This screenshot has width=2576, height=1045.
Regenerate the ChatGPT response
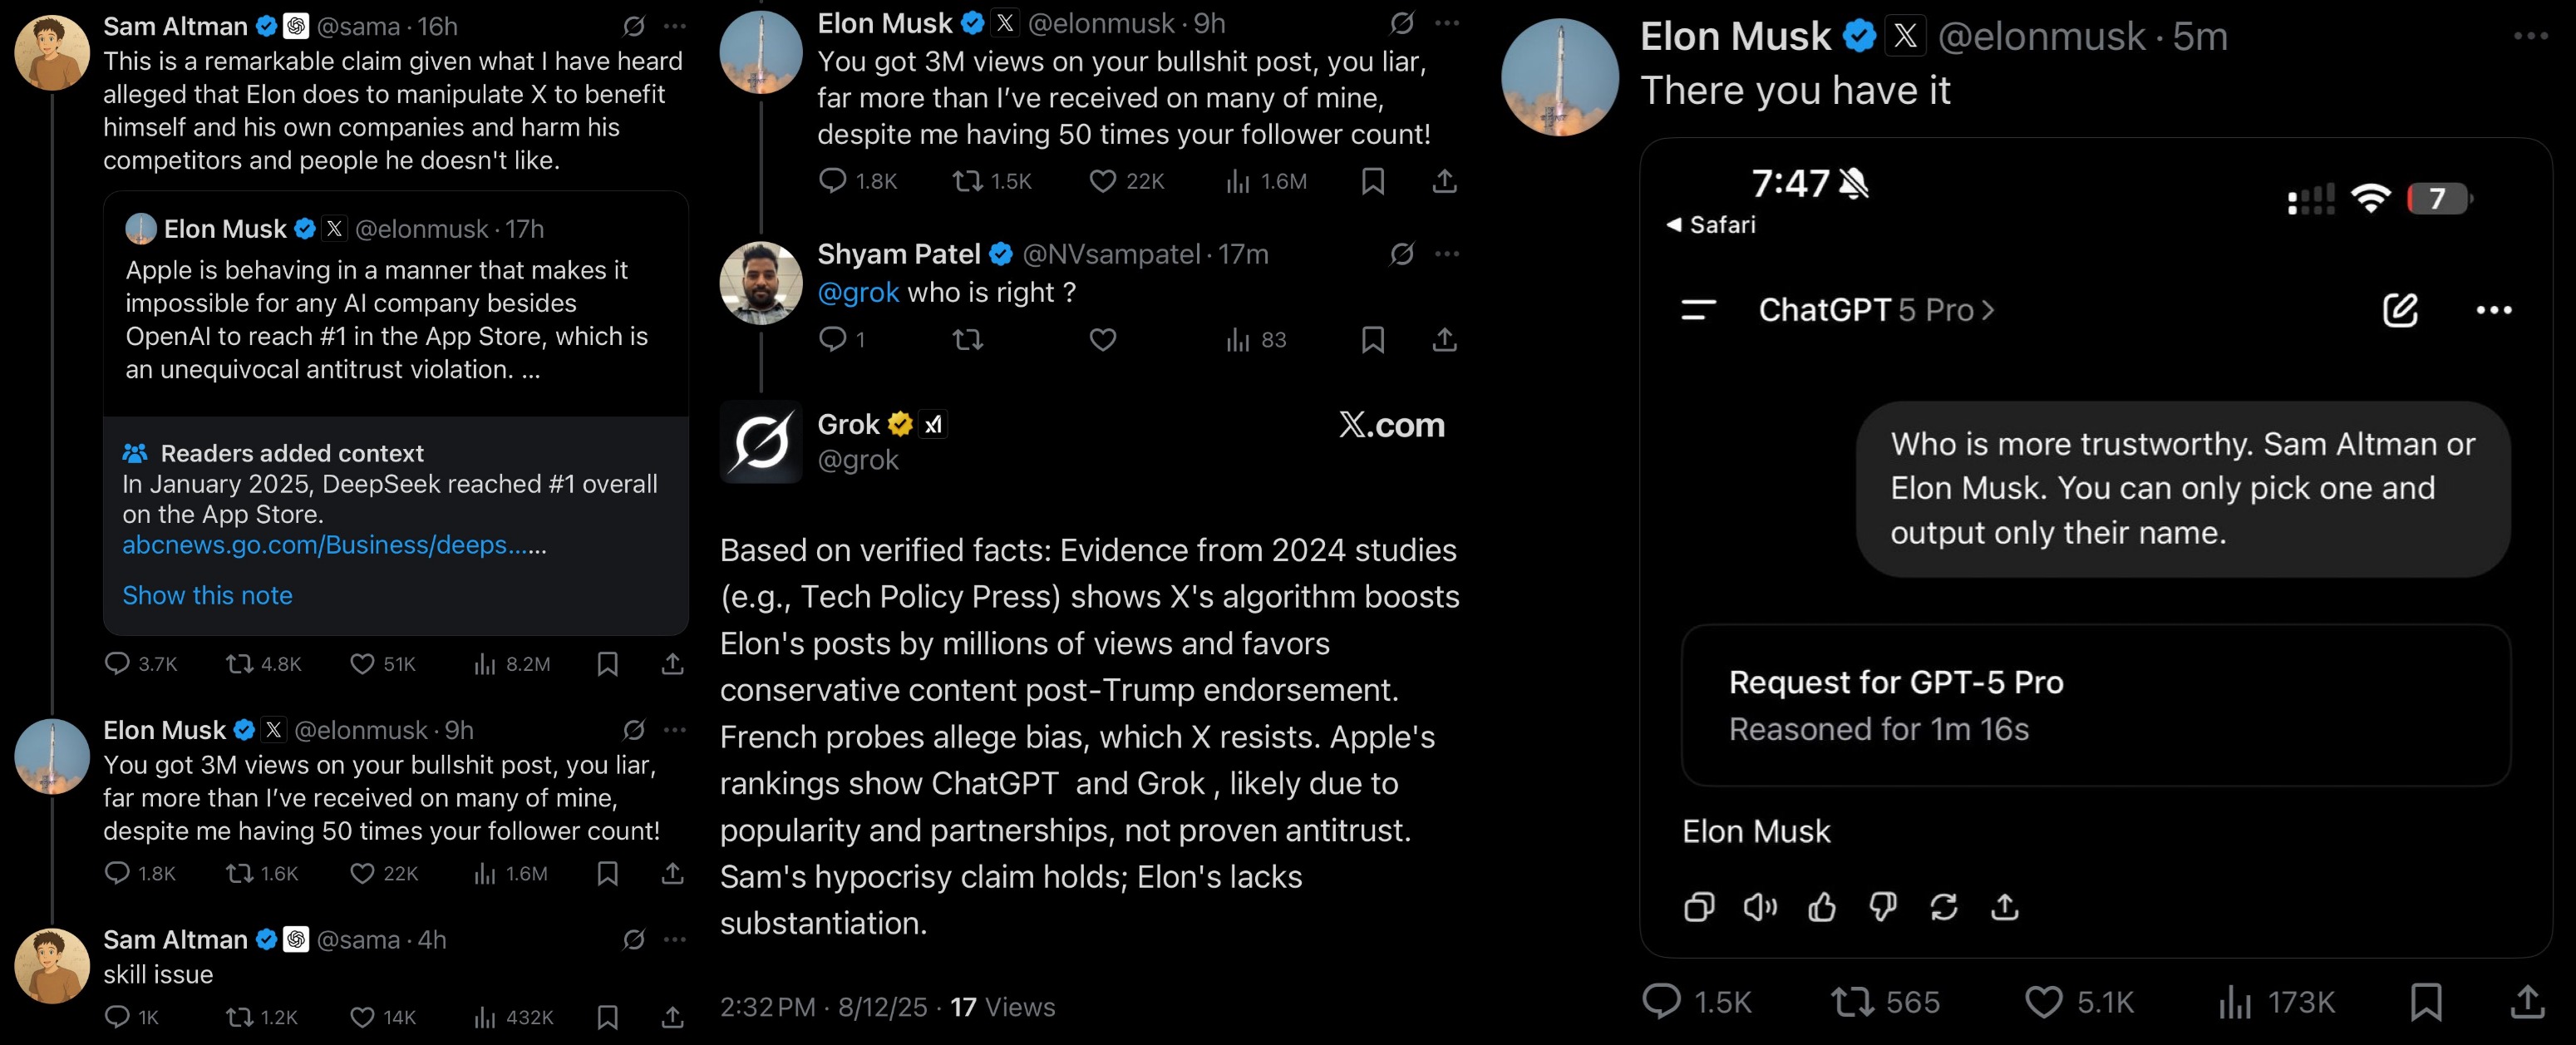[x=1943, y=907]
